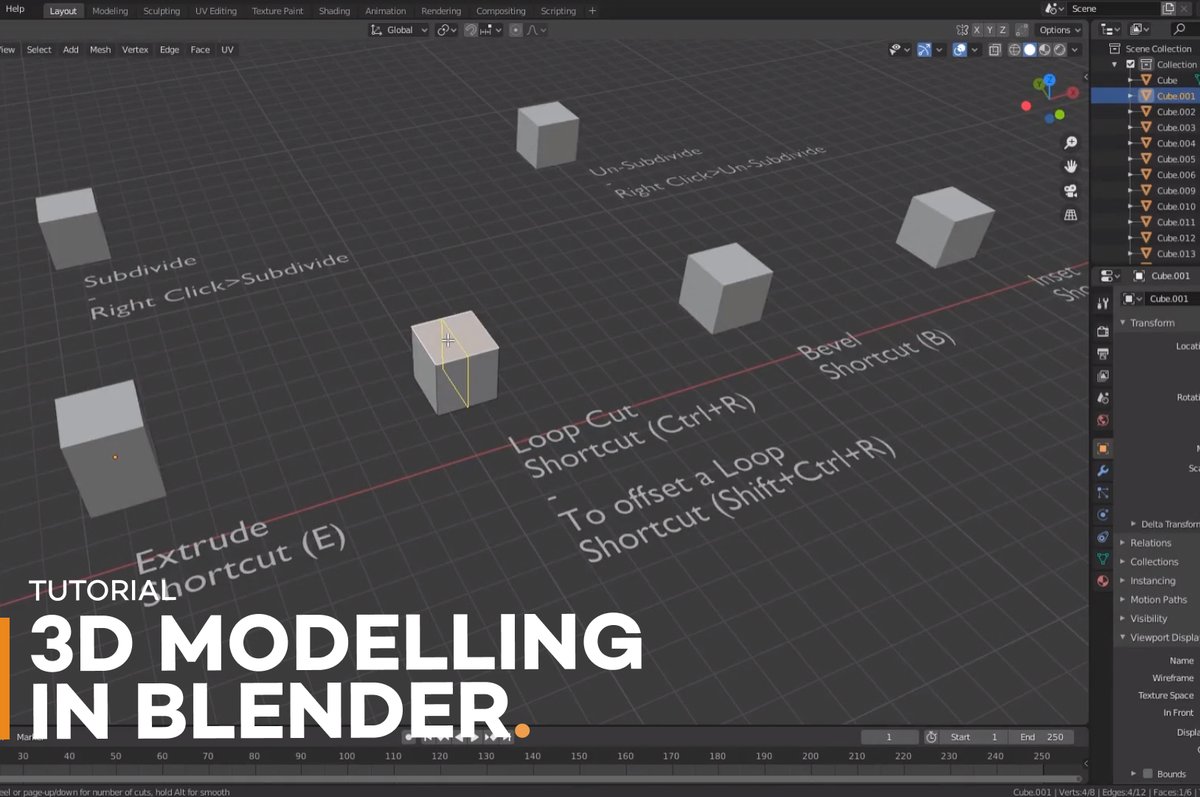
Task: Open the pivot point dropdown
Action: tap(447, 30)
